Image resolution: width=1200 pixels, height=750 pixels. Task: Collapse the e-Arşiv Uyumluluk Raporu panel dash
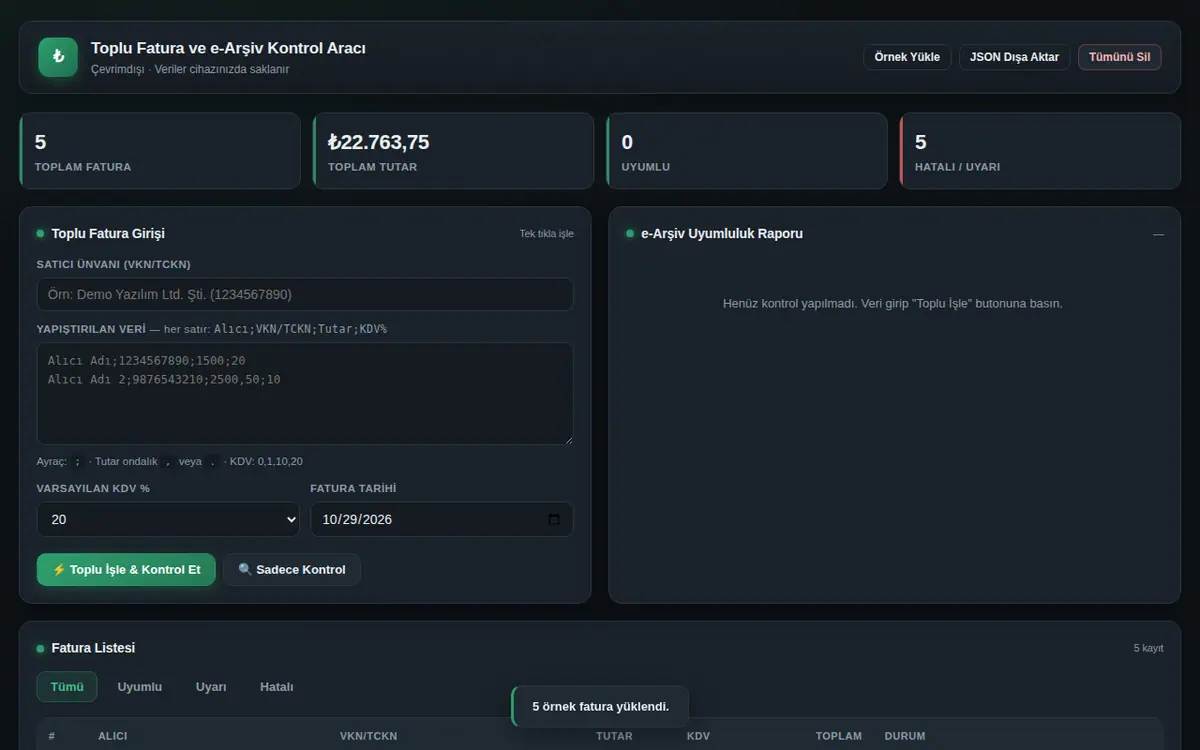click(1158, 234)
